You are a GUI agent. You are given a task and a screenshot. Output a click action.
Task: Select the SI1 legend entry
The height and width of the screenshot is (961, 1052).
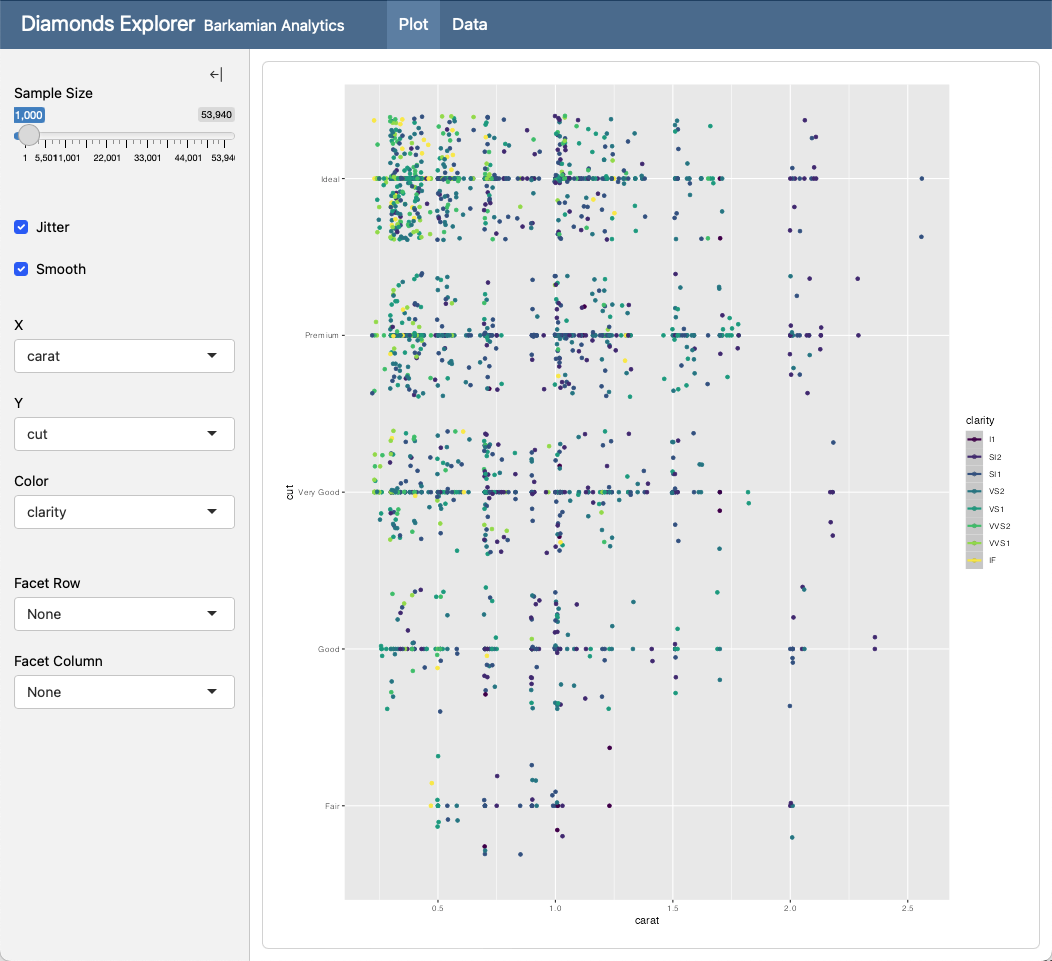point(974,473)
